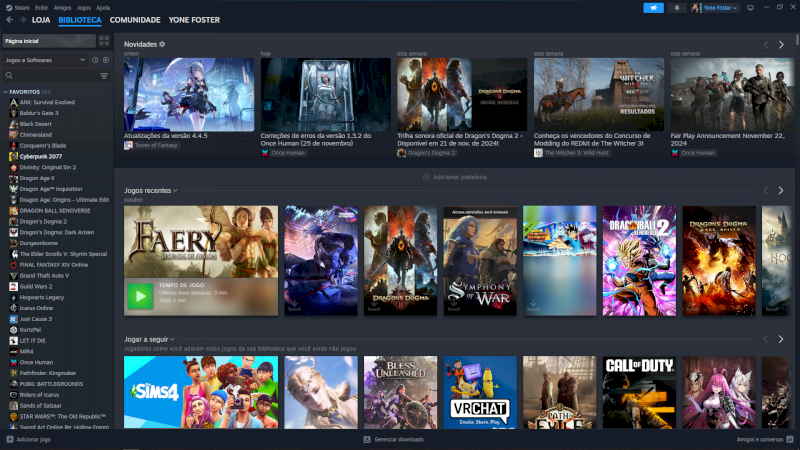Go forward with the right arrow

(x=22, y=20)
